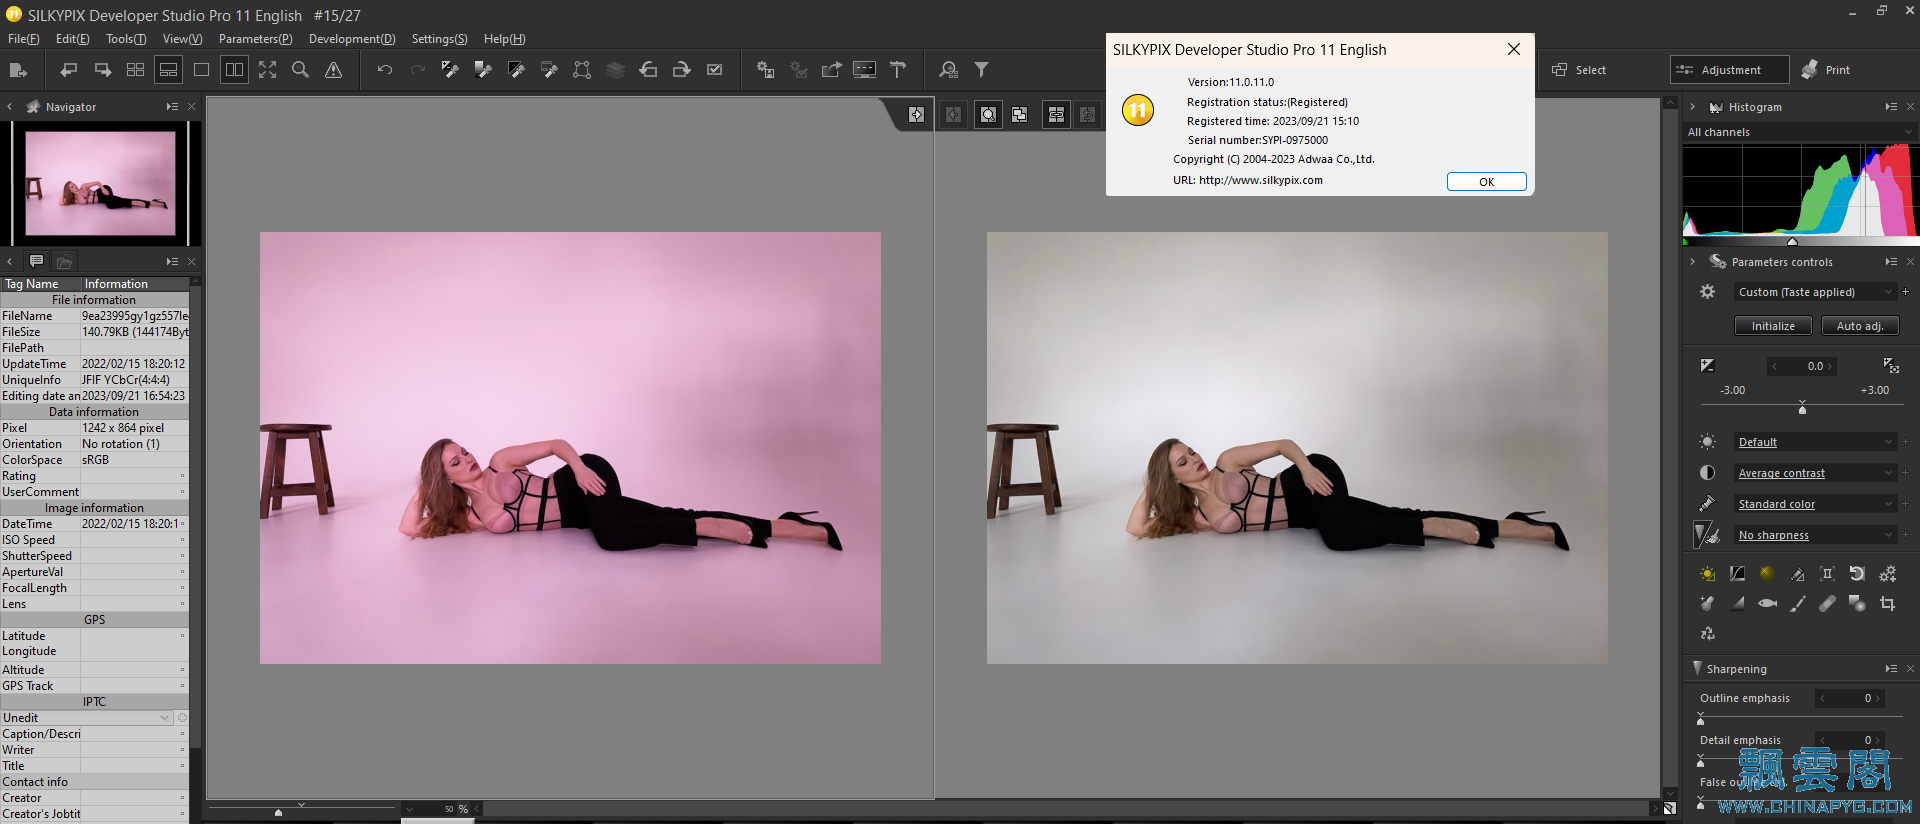
Task: Open the Navigator panel options menu
Action: 172,107
